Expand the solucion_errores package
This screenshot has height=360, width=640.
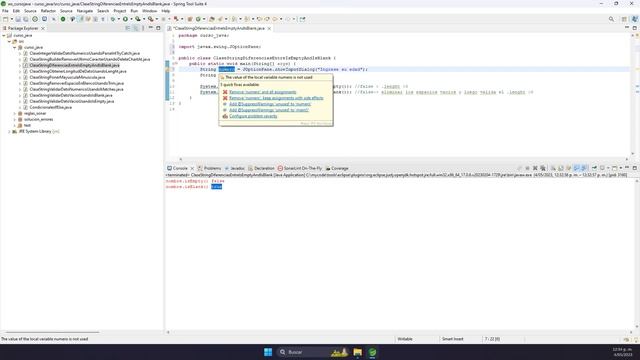click(x=15, y=119)
